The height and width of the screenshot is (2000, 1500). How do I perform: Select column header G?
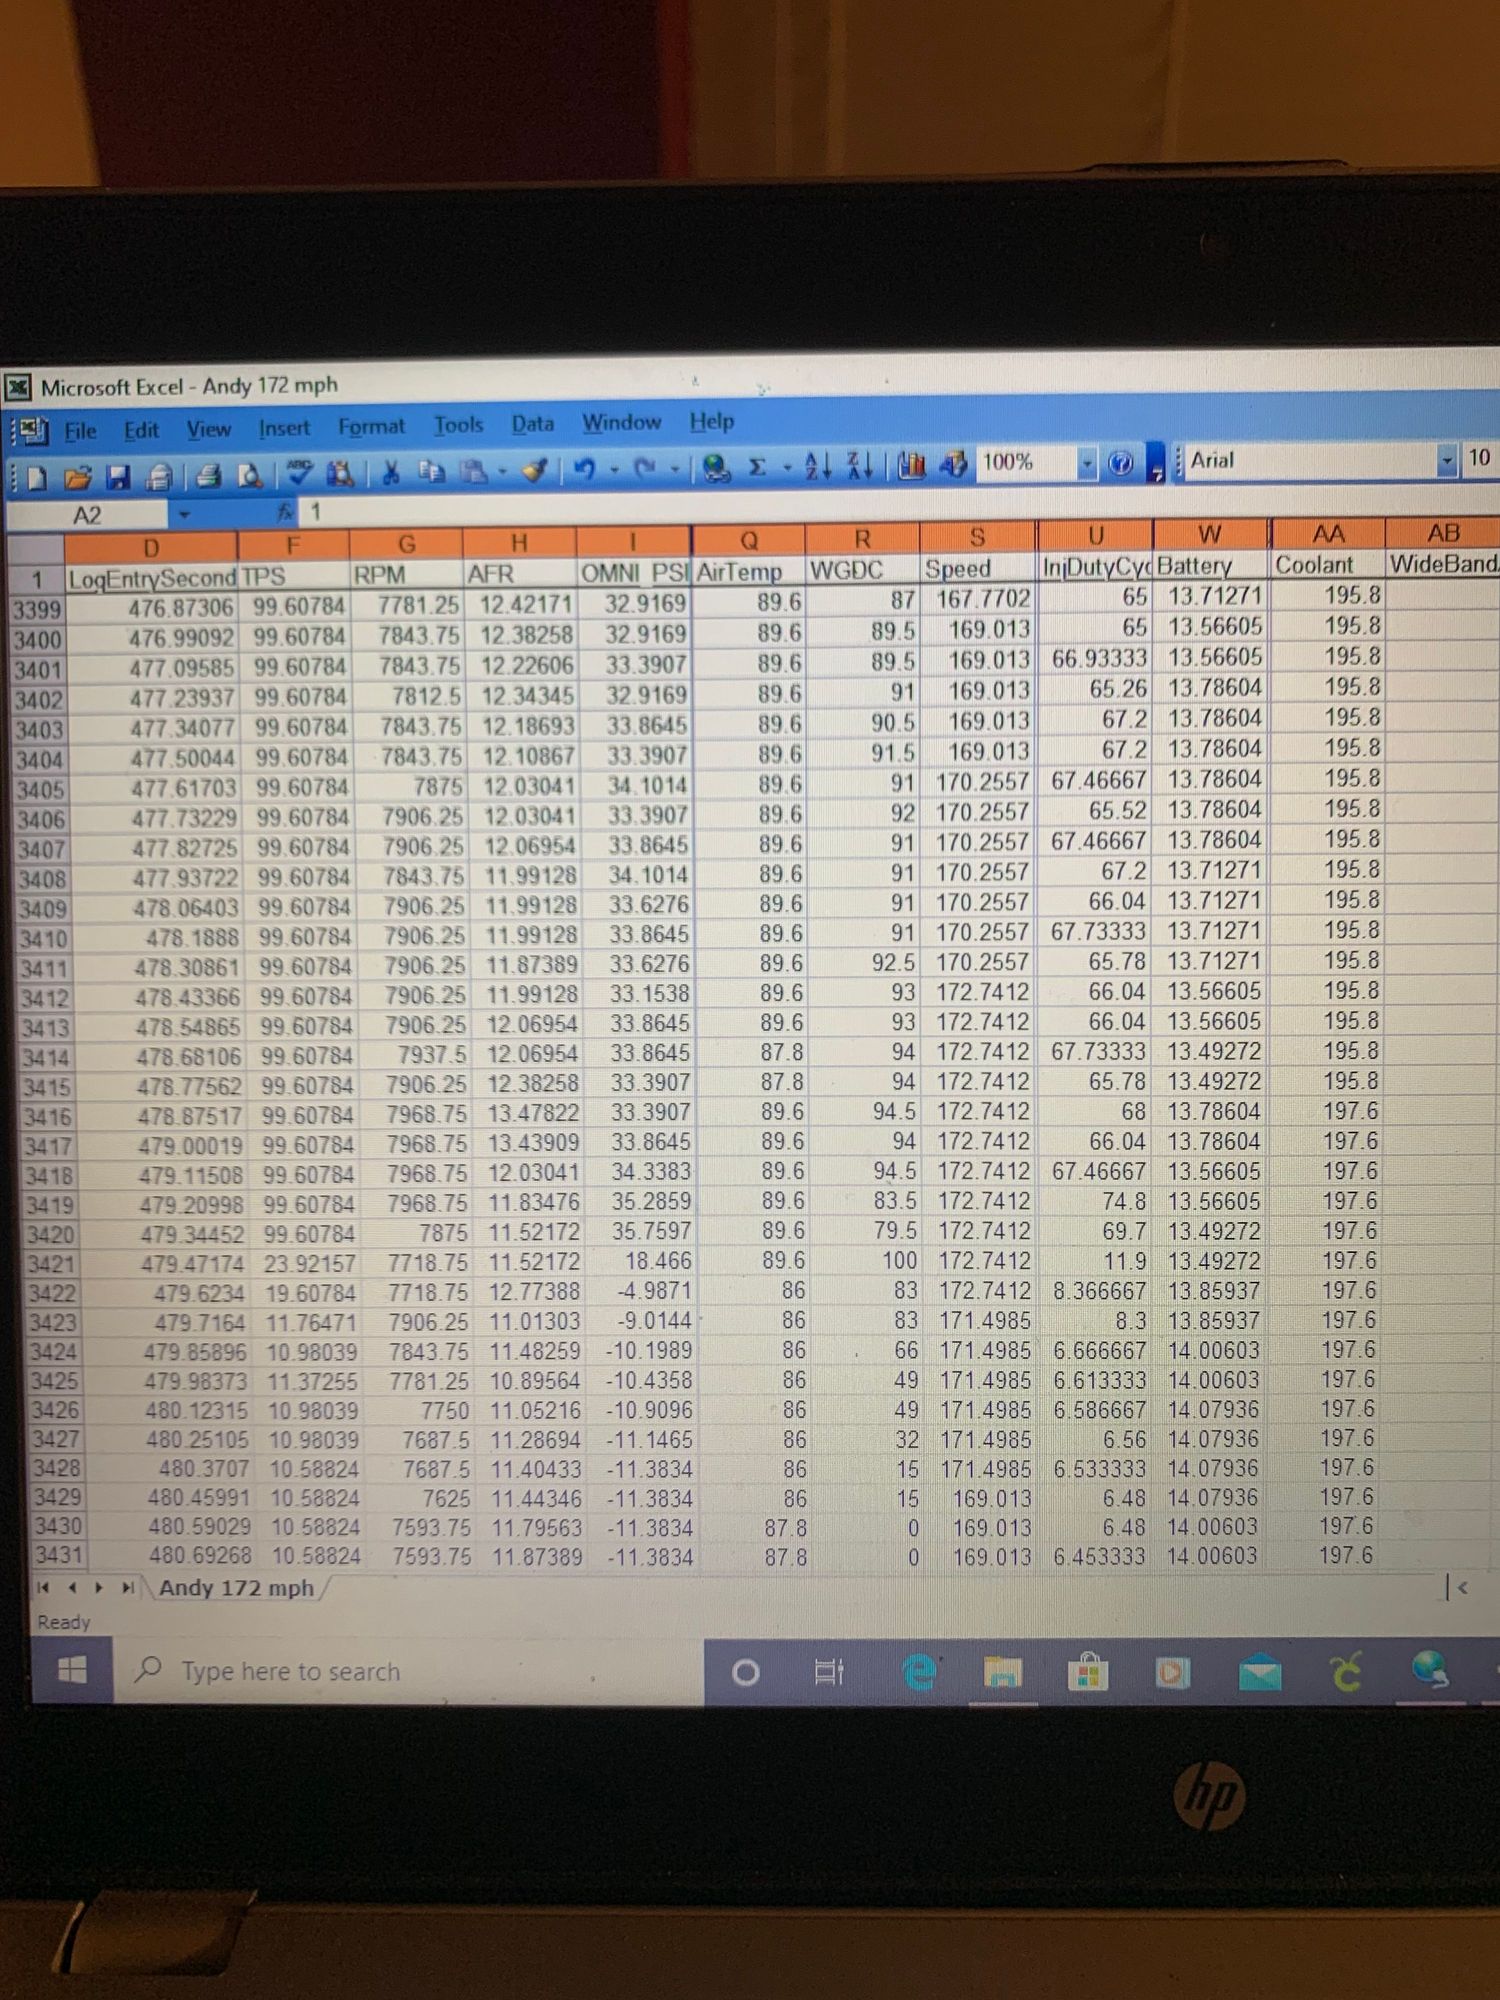coord(406,545)
